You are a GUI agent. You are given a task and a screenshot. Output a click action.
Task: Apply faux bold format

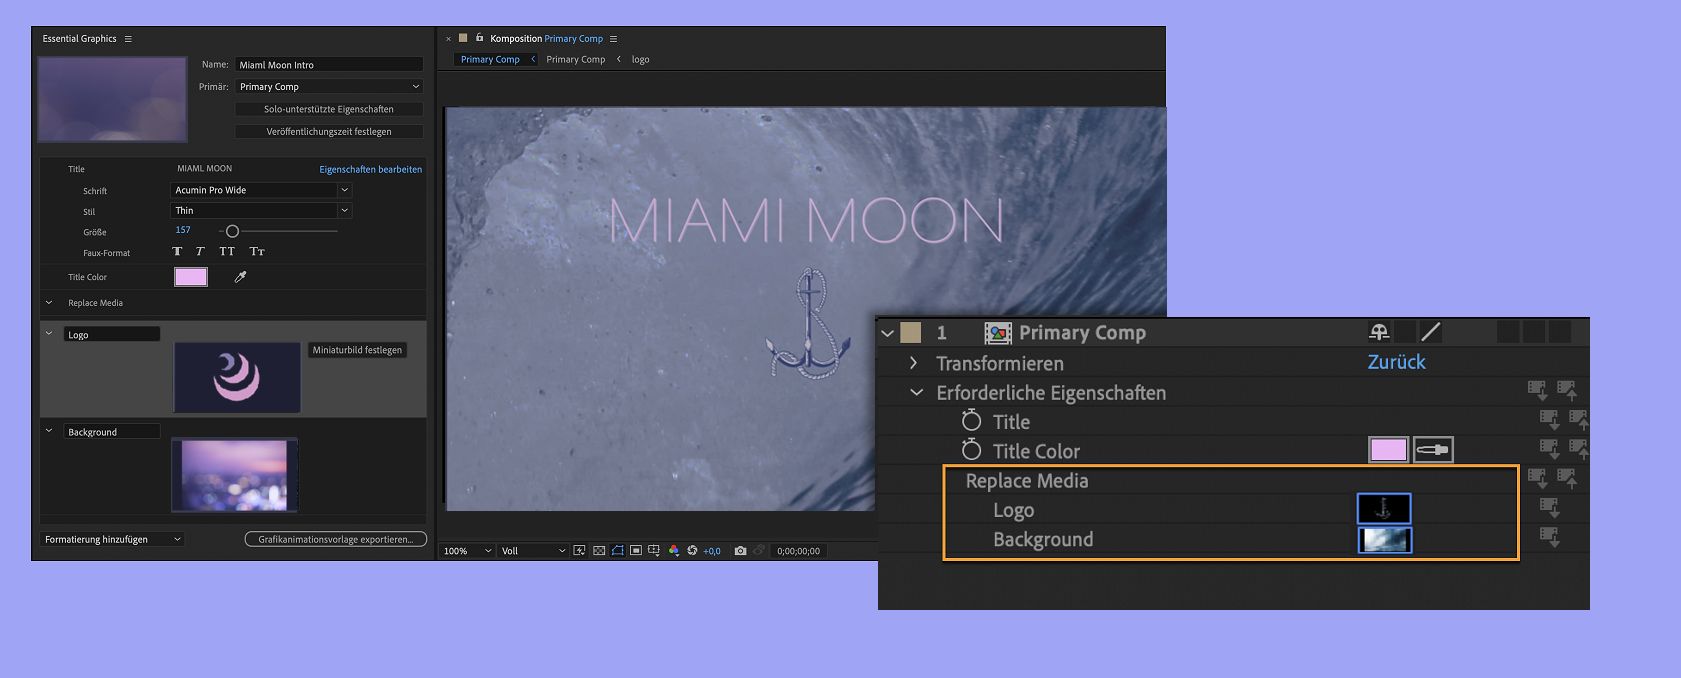[x=177, y=251]
